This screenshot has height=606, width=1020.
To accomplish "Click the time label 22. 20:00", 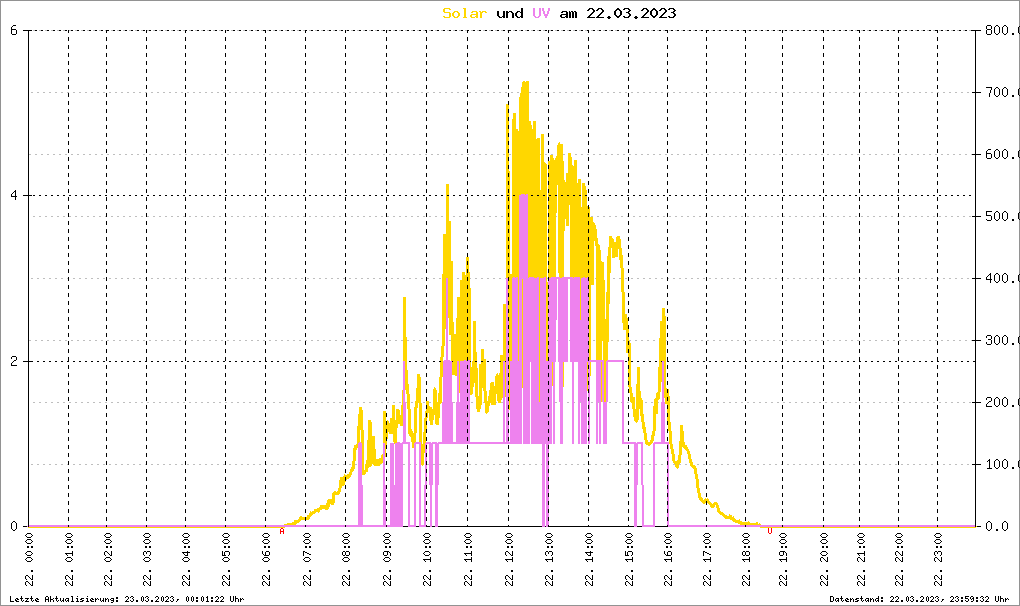I will coord(824,559).
